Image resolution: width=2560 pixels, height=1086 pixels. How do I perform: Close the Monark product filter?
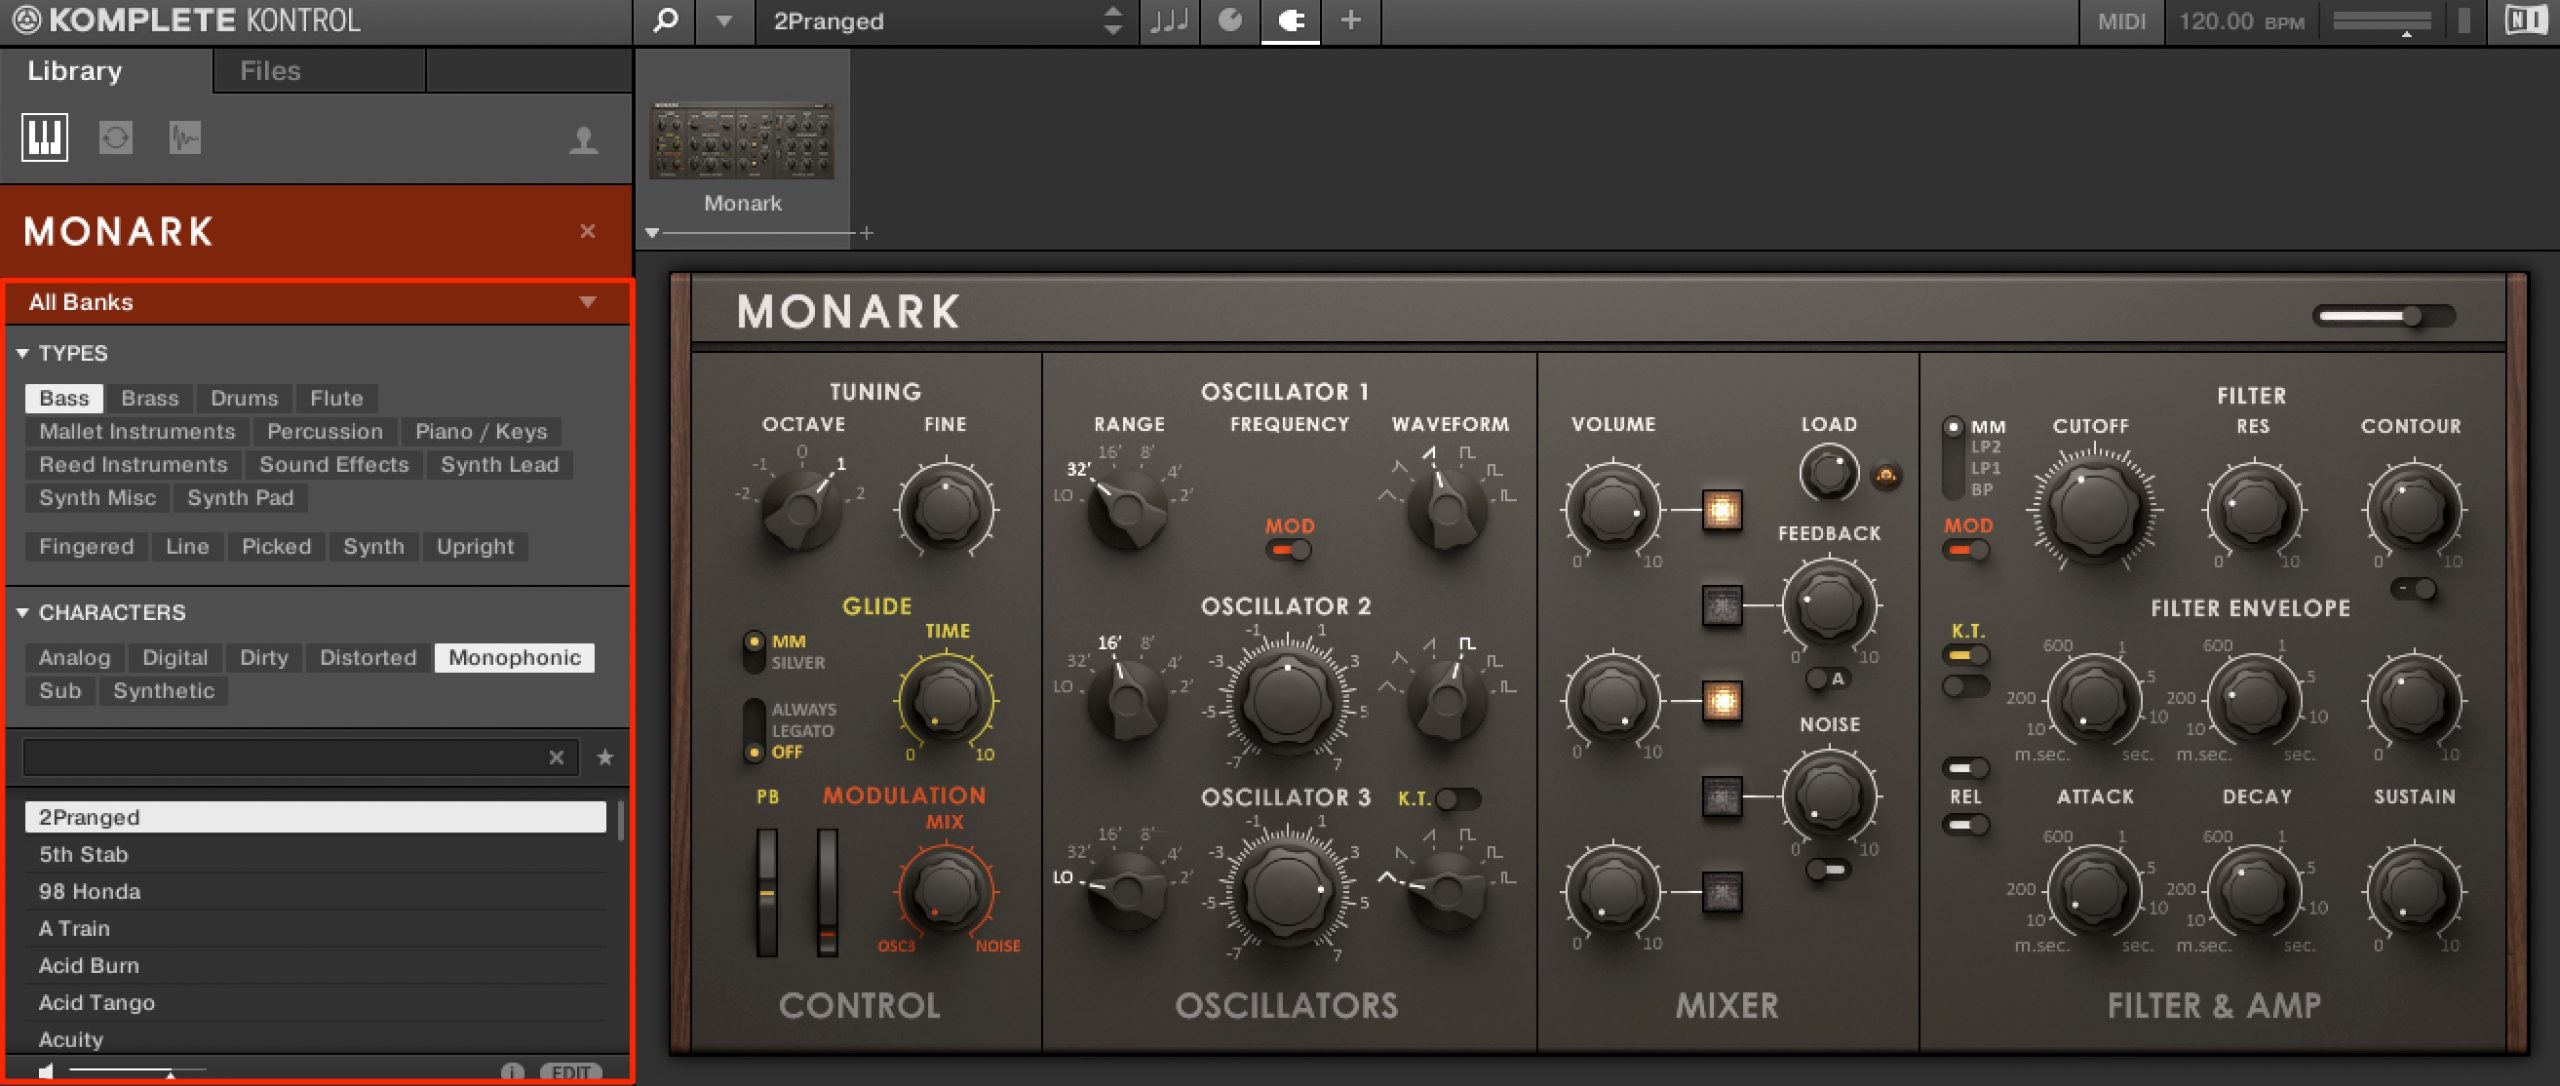click(x=588, y=231)
